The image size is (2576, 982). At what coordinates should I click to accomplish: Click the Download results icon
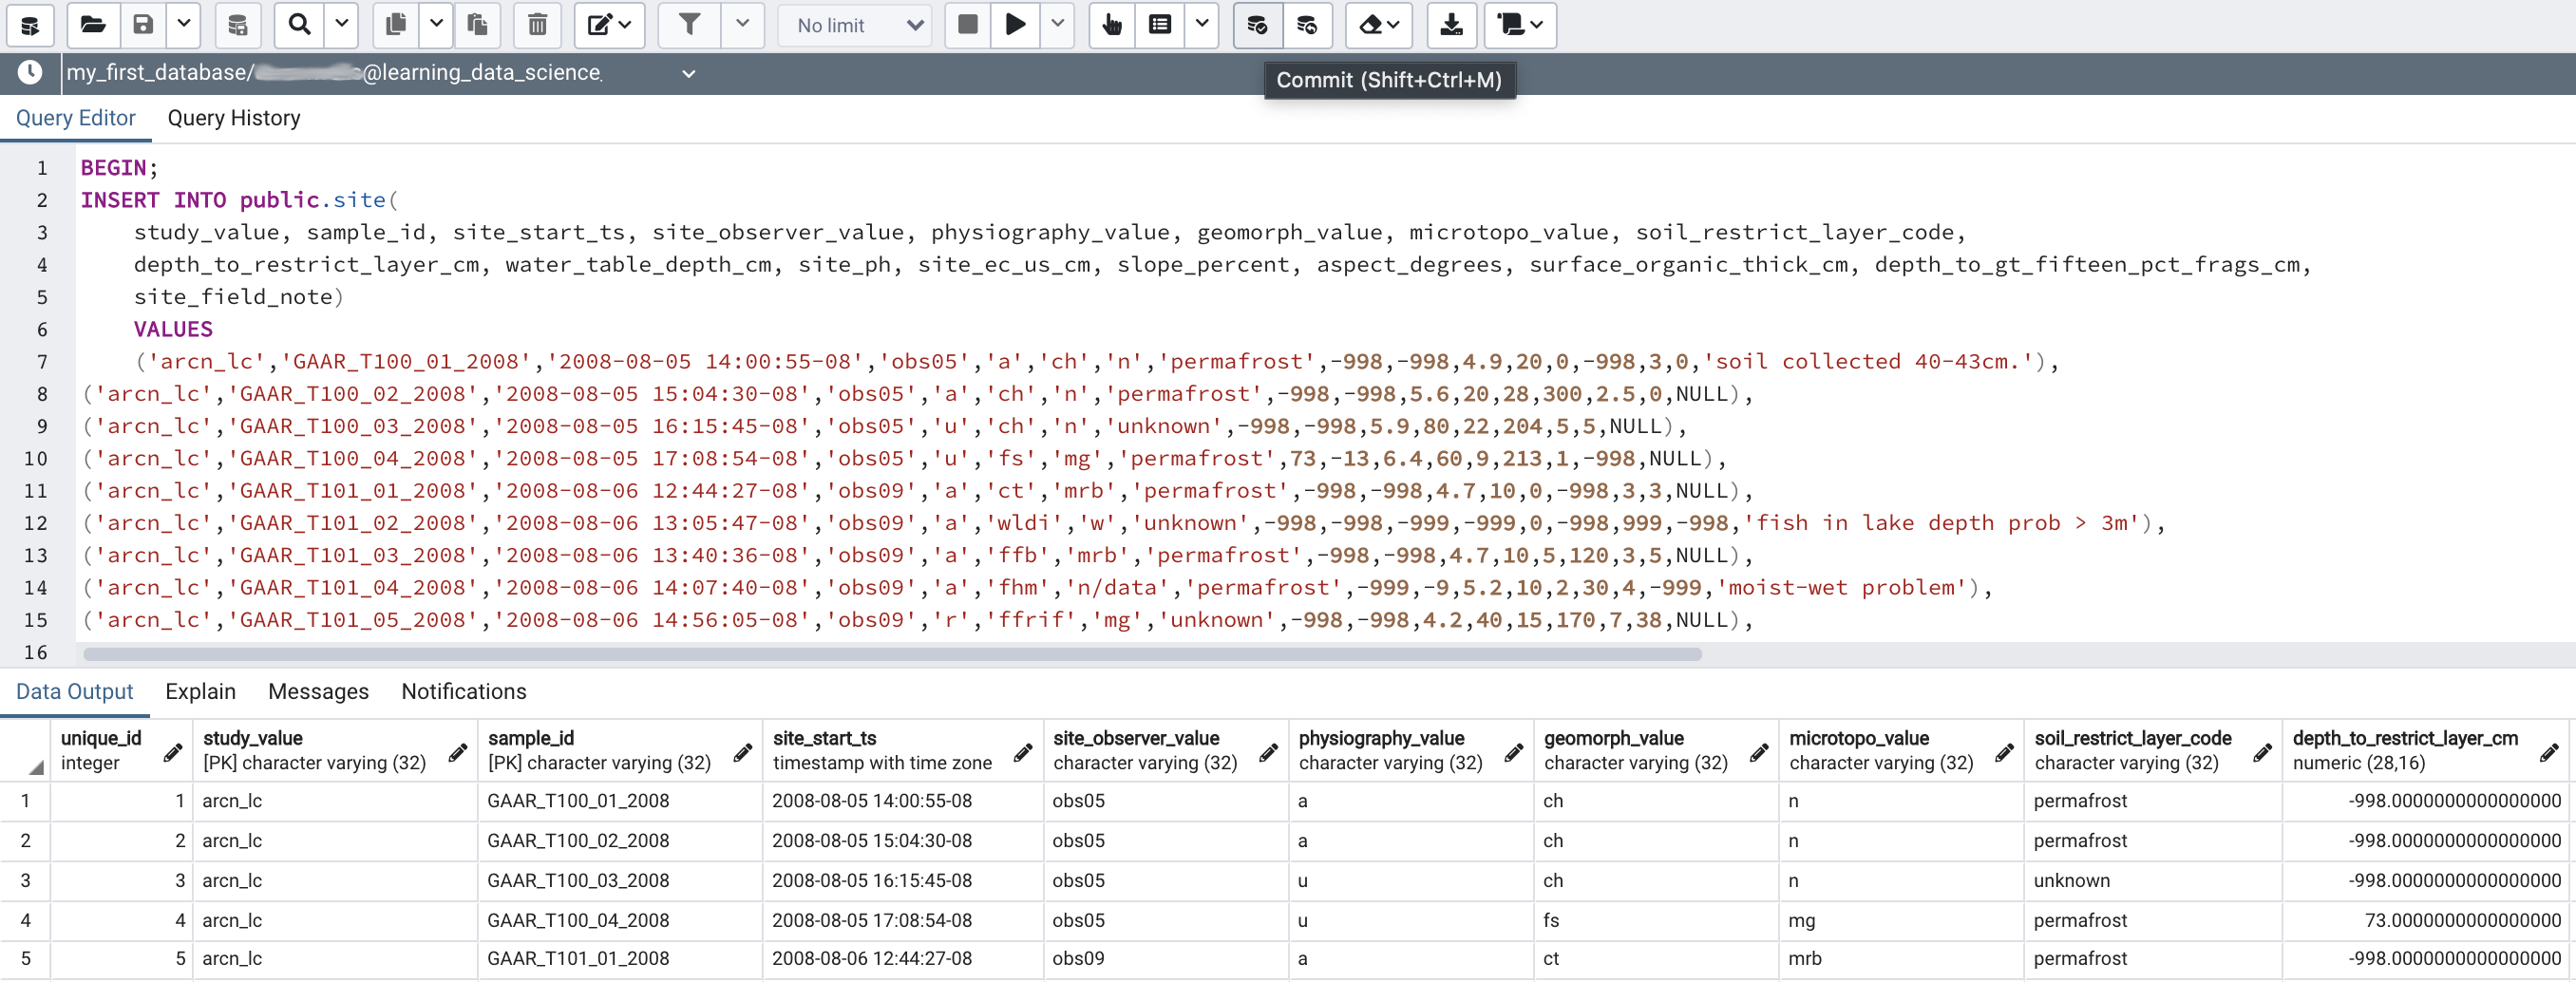click(x=1450, y=25)
